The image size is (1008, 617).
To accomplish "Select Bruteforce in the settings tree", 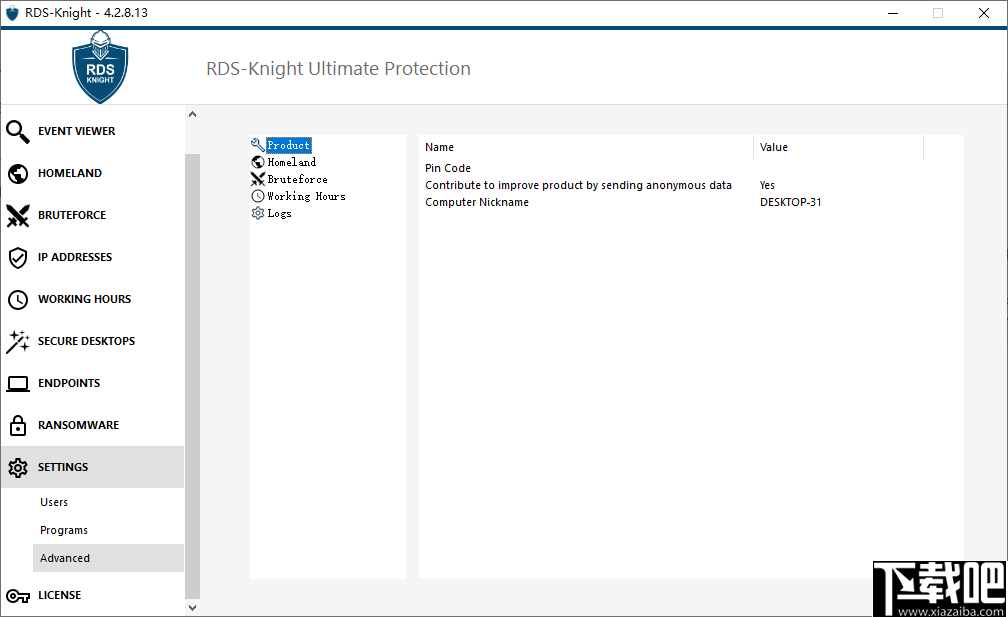I will click(297, 179).
